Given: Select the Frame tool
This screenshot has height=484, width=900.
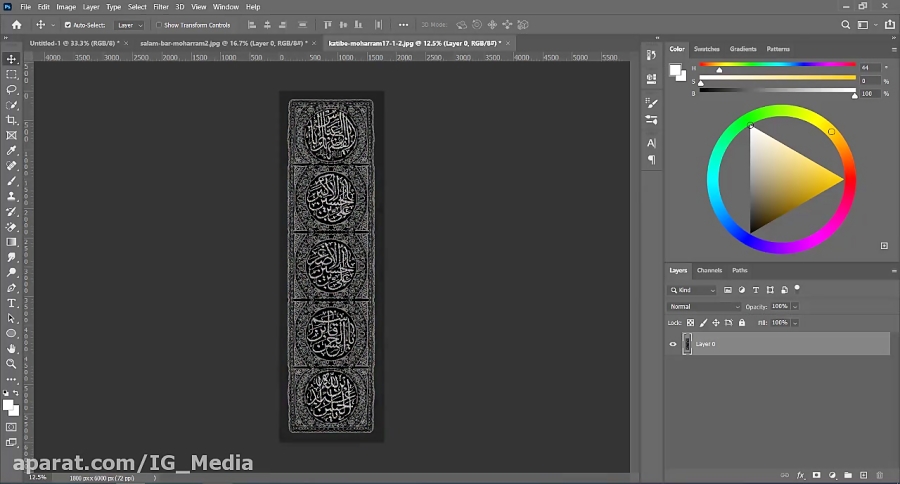Looking at the screenshot, I should pyautogui.click(x=11, y=135).
